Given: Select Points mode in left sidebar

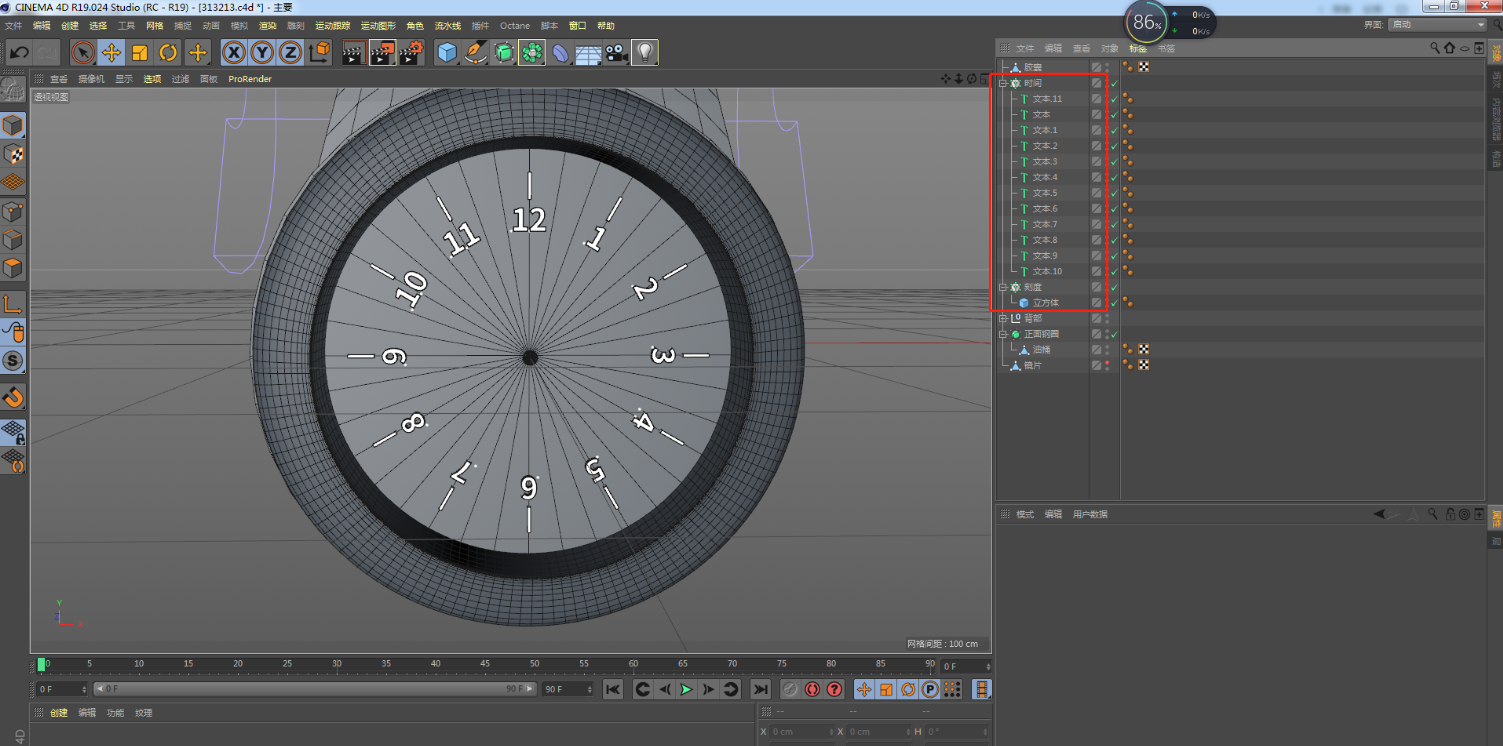Looking at the screenshot, I should click(x=13, y=211).
